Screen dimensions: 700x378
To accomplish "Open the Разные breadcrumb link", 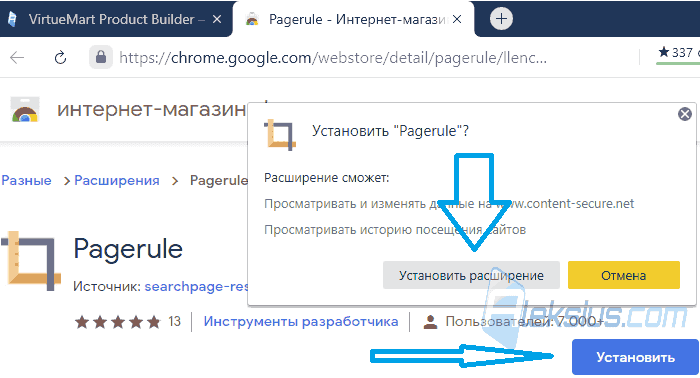I will 26,180.
